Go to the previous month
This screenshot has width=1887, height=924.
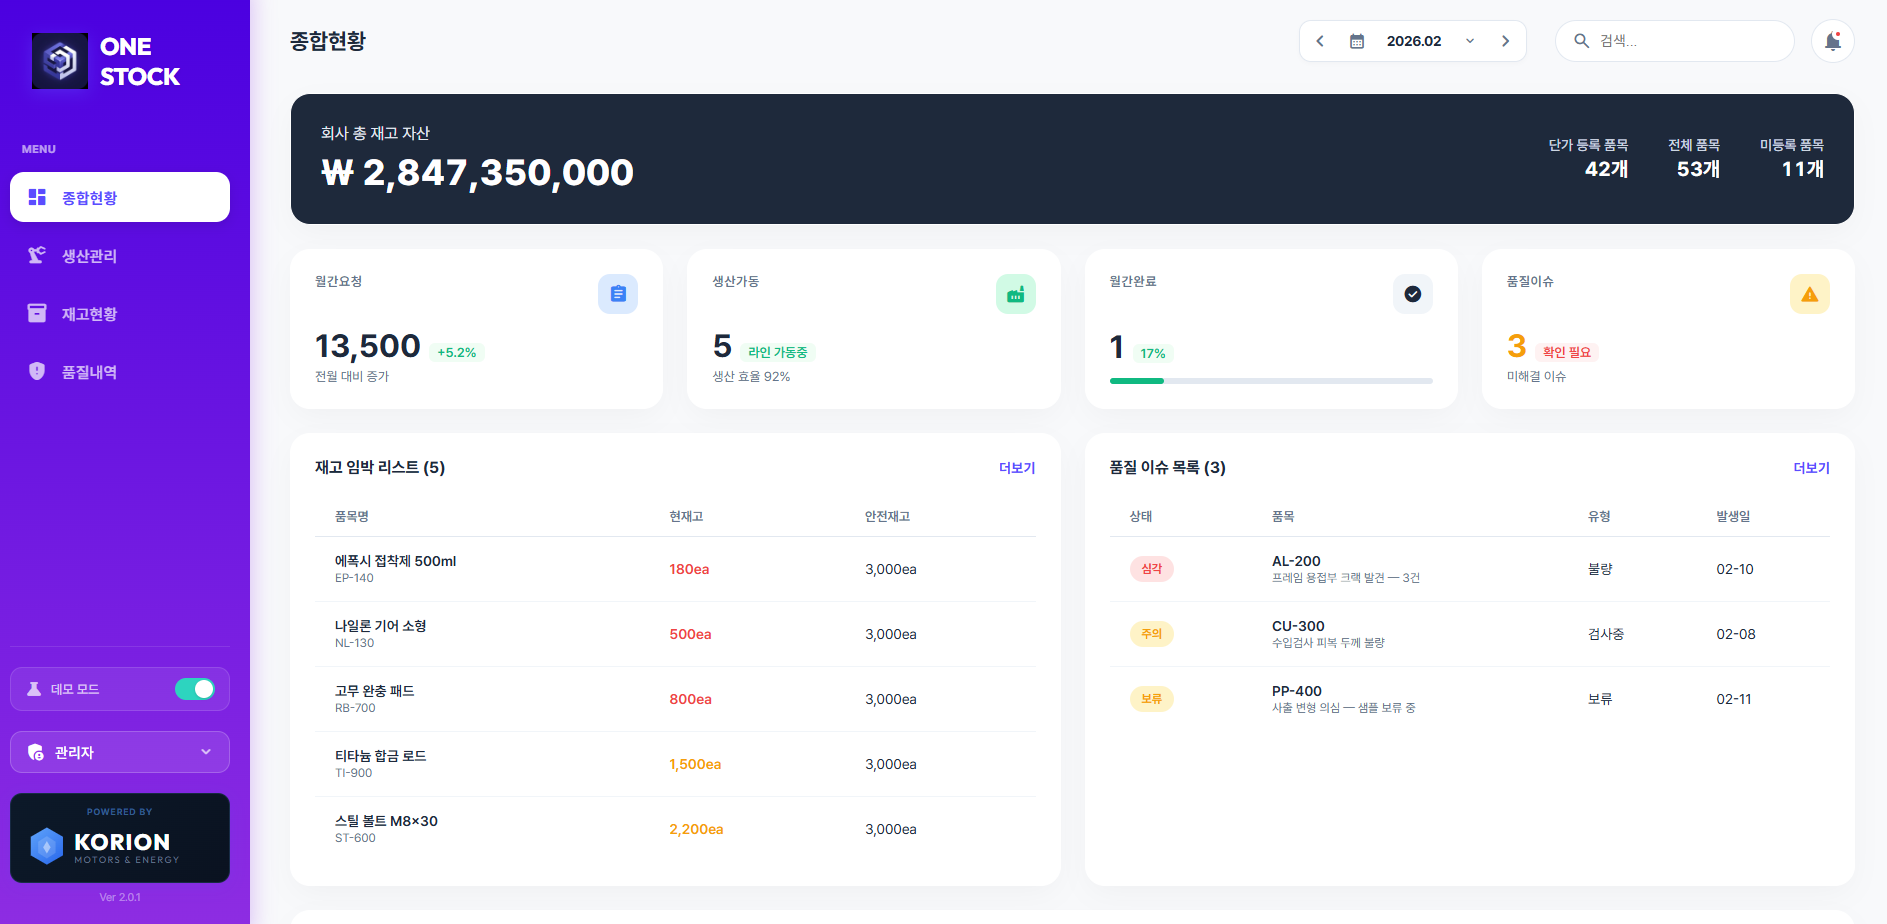(1320, 41)
